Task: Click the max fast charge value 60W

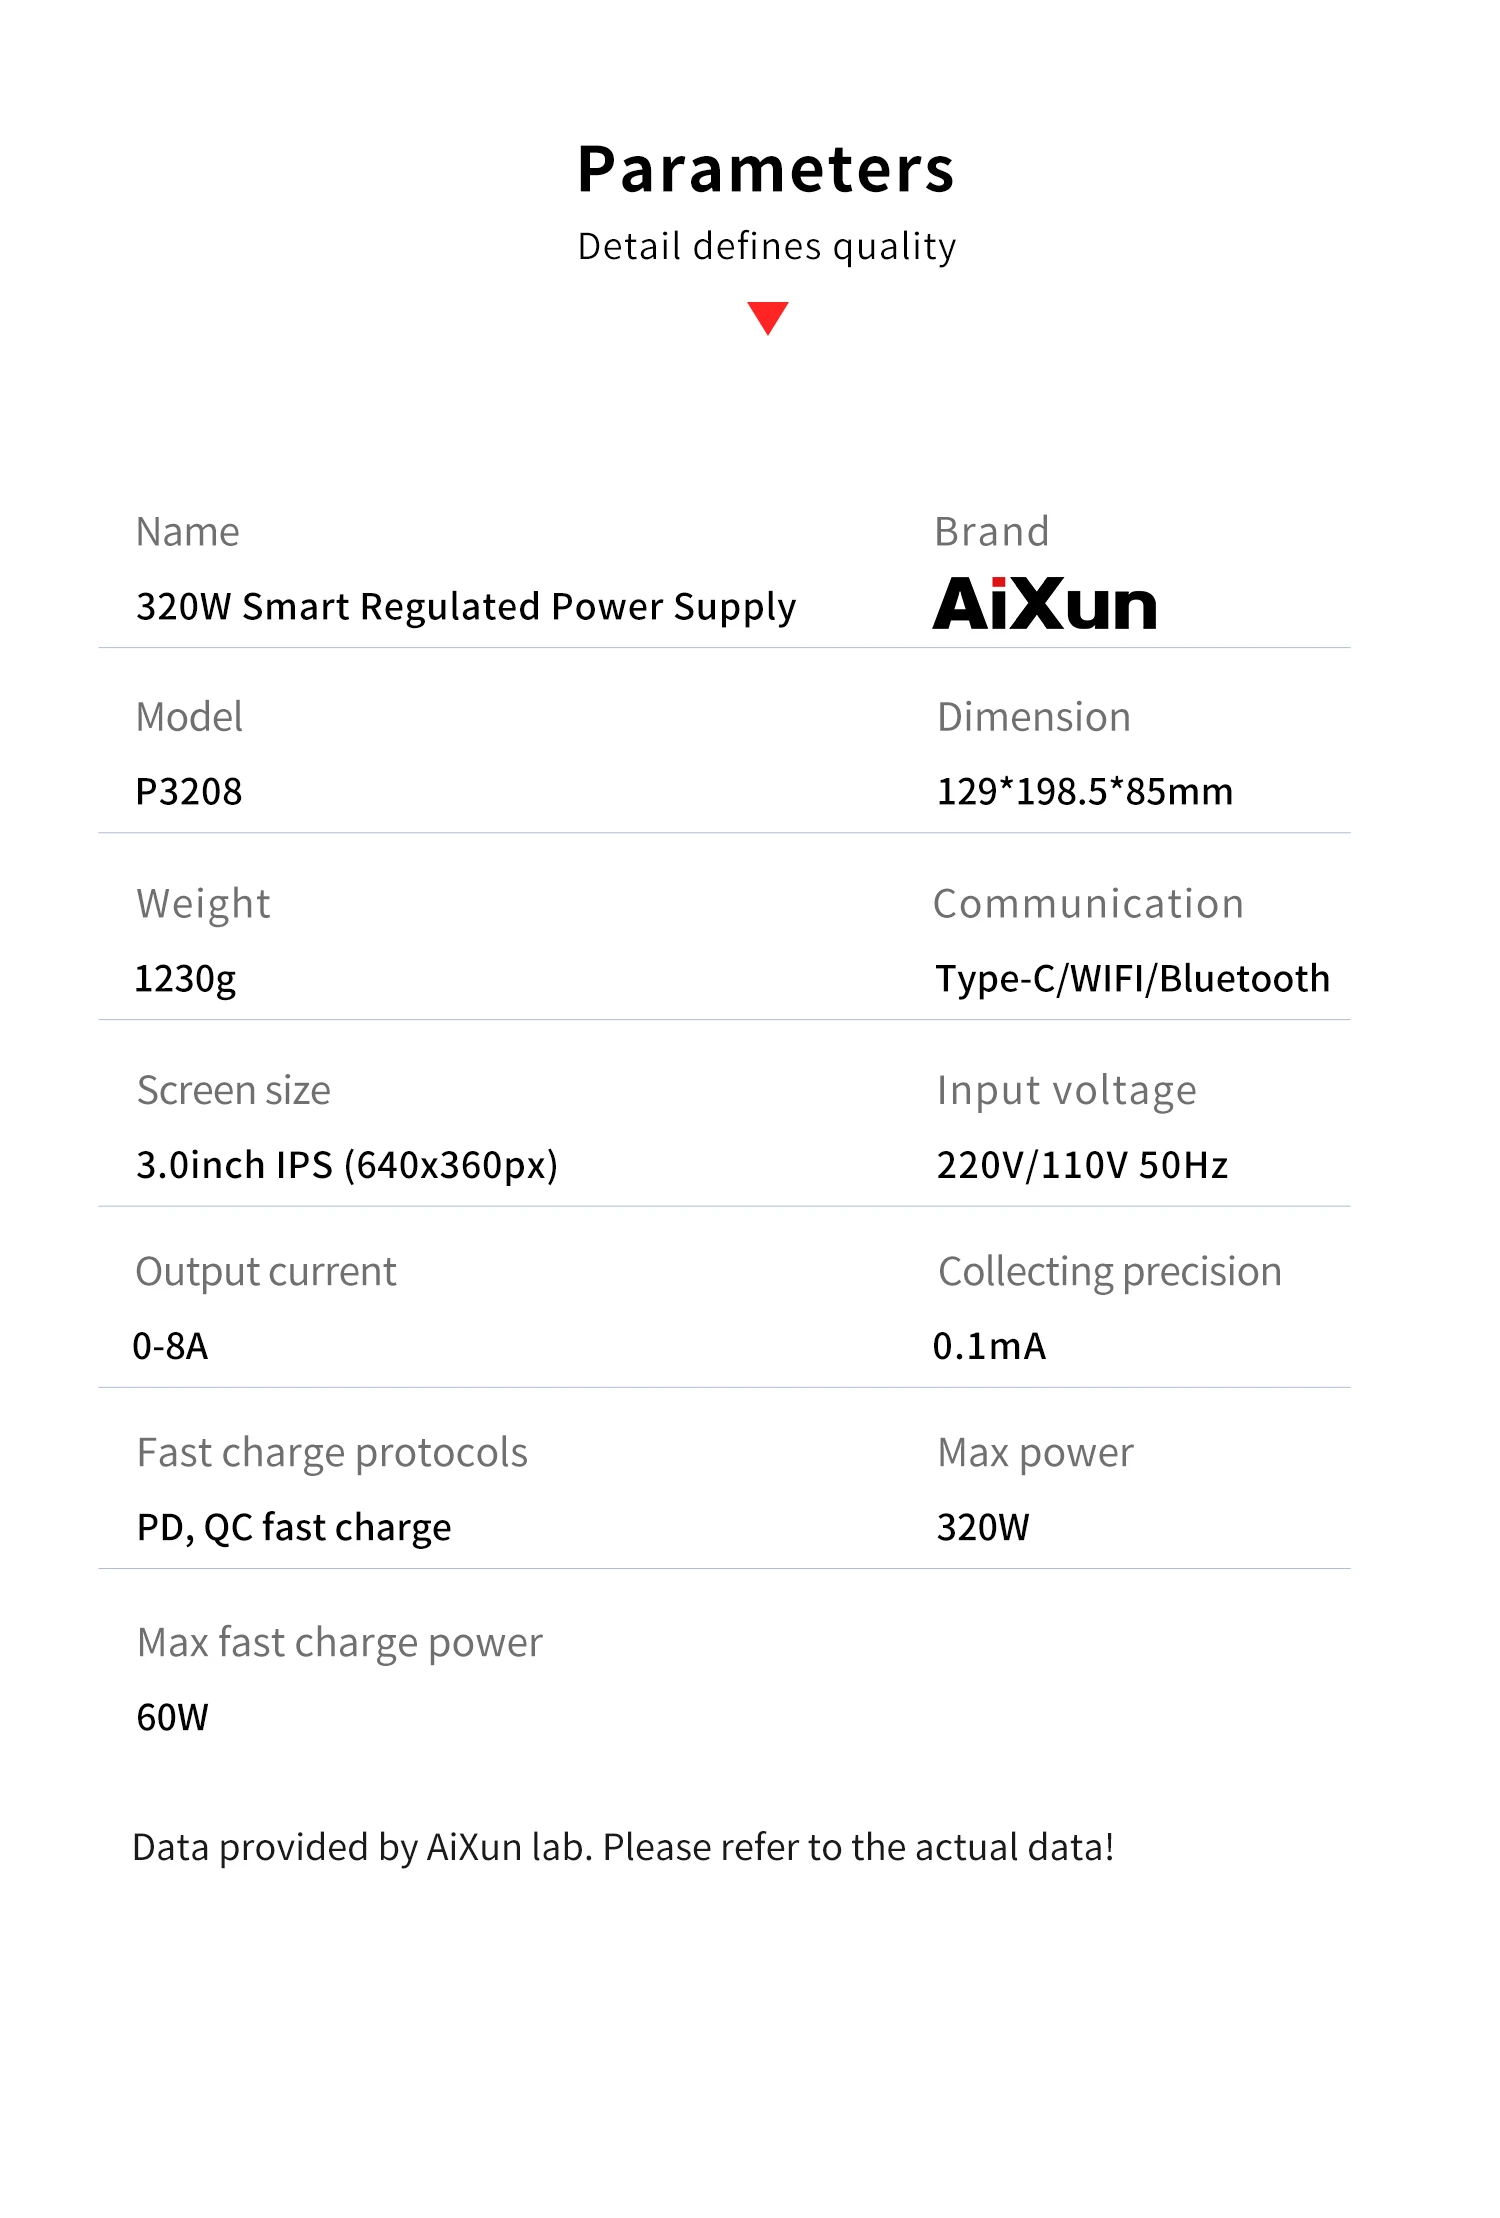Action: click(x=173, y=1717)
